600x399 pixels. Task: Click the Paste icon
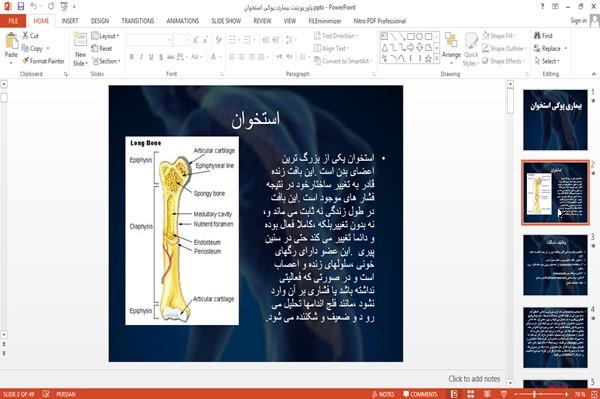(11, 41)
